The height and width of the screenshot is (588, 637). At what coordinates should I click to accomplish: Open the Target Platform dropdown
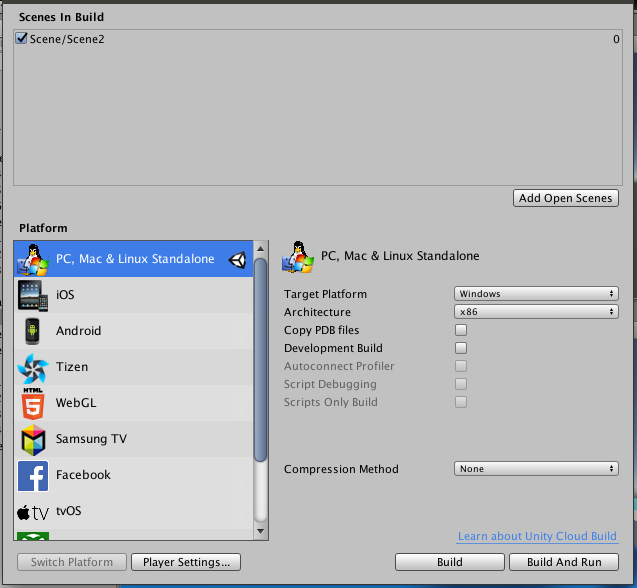[x=536, y=293]
